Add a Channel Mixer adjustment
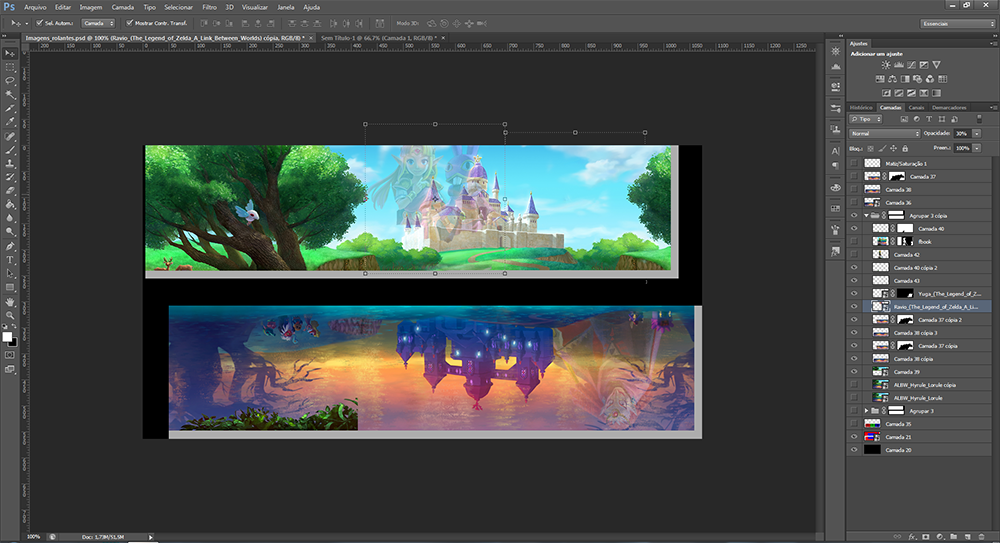1000x543 pixels. pyautogui.click(x=930, y=79)
